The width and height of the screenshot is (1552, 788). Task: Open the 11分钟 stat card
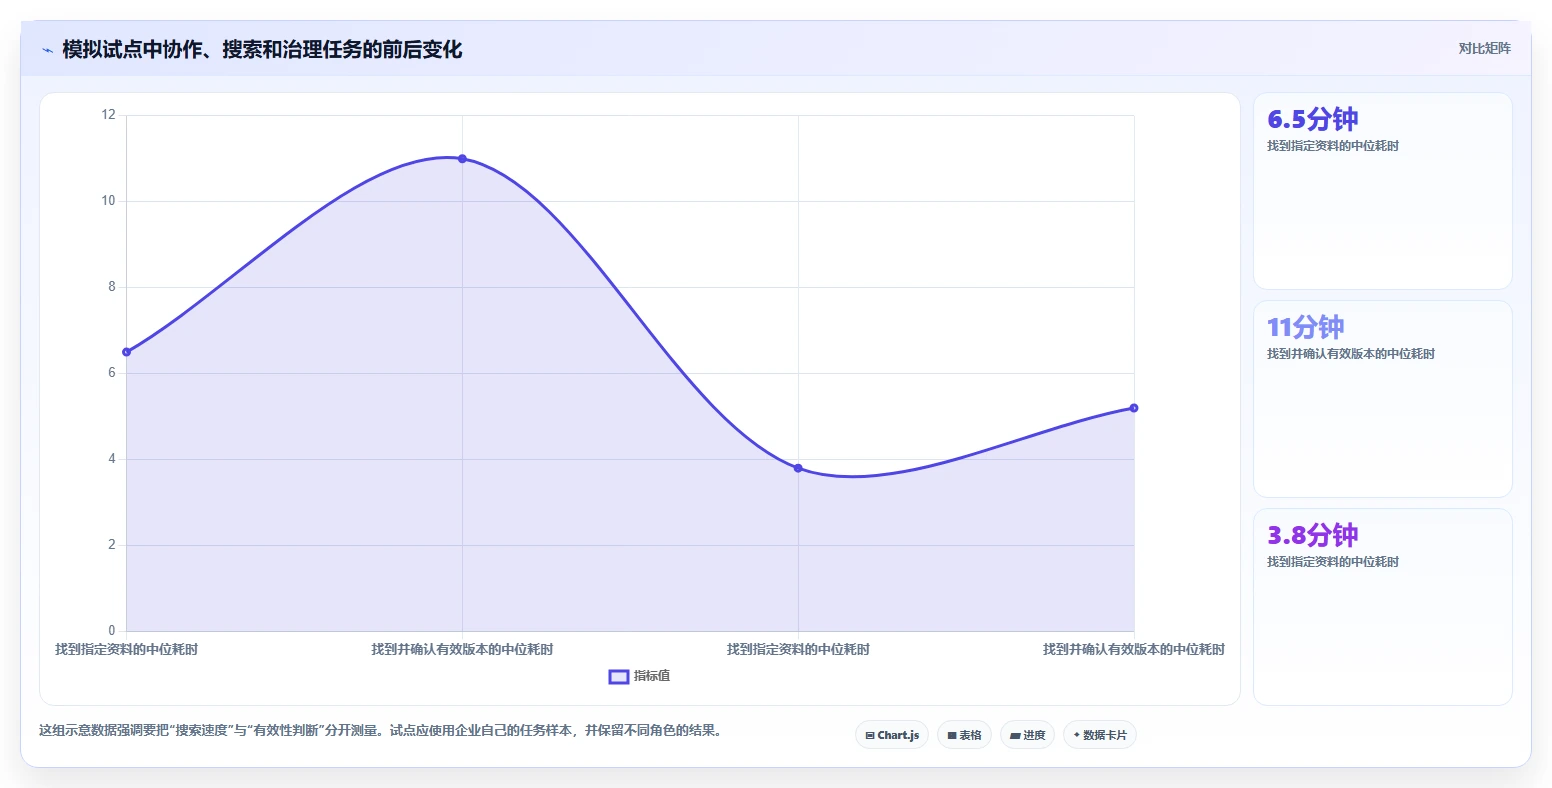point(1382,399)
